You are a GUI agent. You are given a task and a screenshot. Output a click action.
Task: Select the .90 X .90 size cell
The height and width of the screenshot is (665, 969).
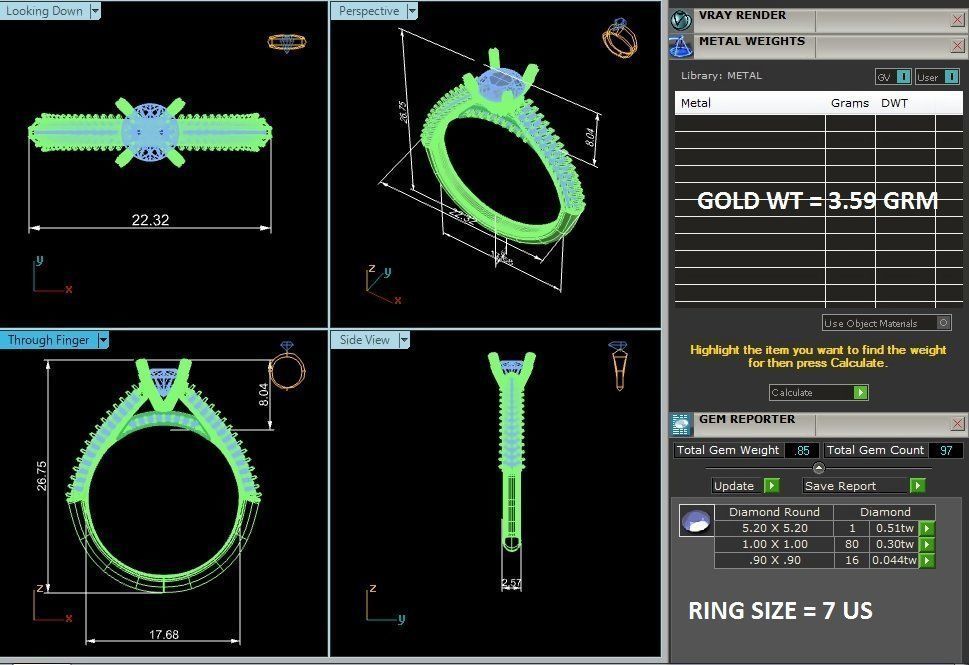[774, 561]
